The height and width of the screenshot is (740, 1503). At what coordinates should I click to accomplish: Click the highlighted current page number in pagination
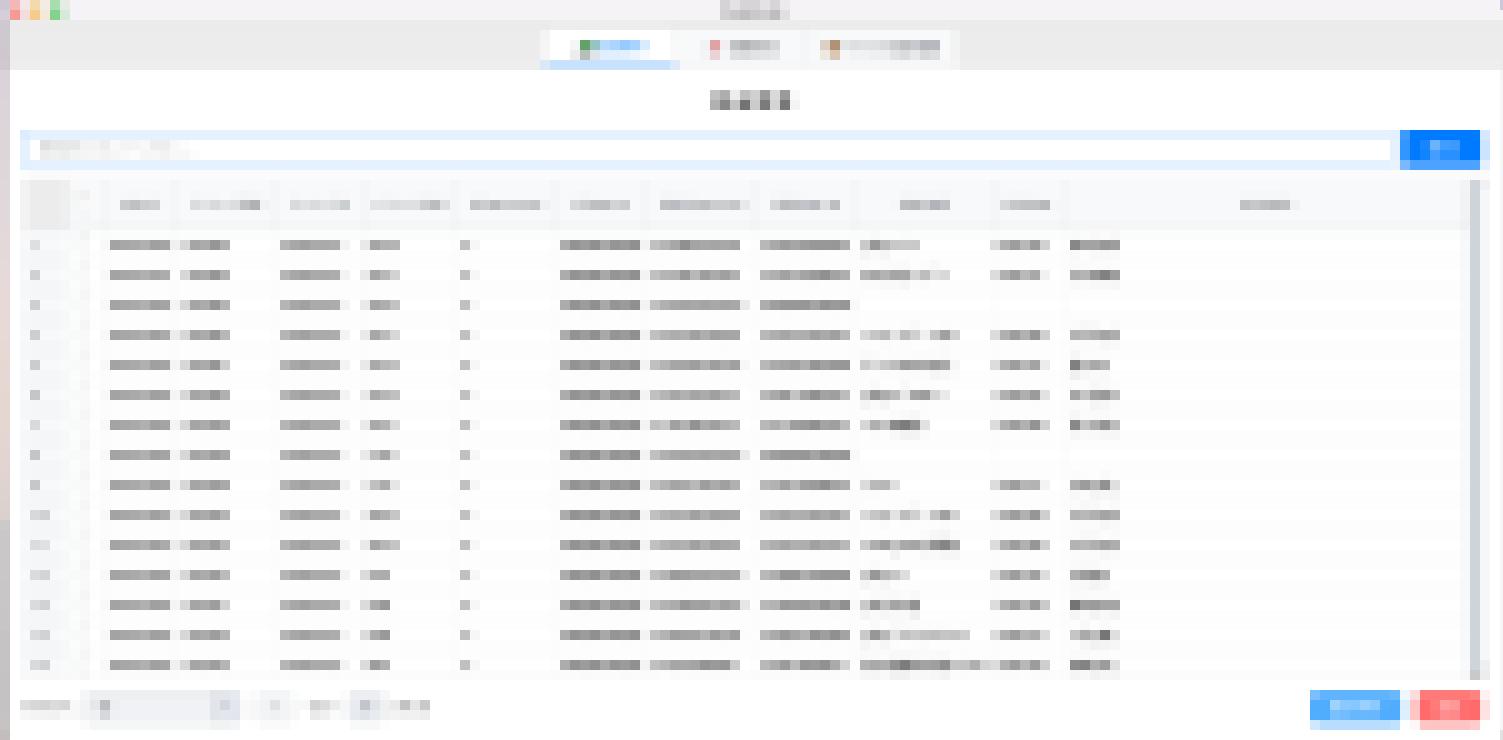pos(365,706)
